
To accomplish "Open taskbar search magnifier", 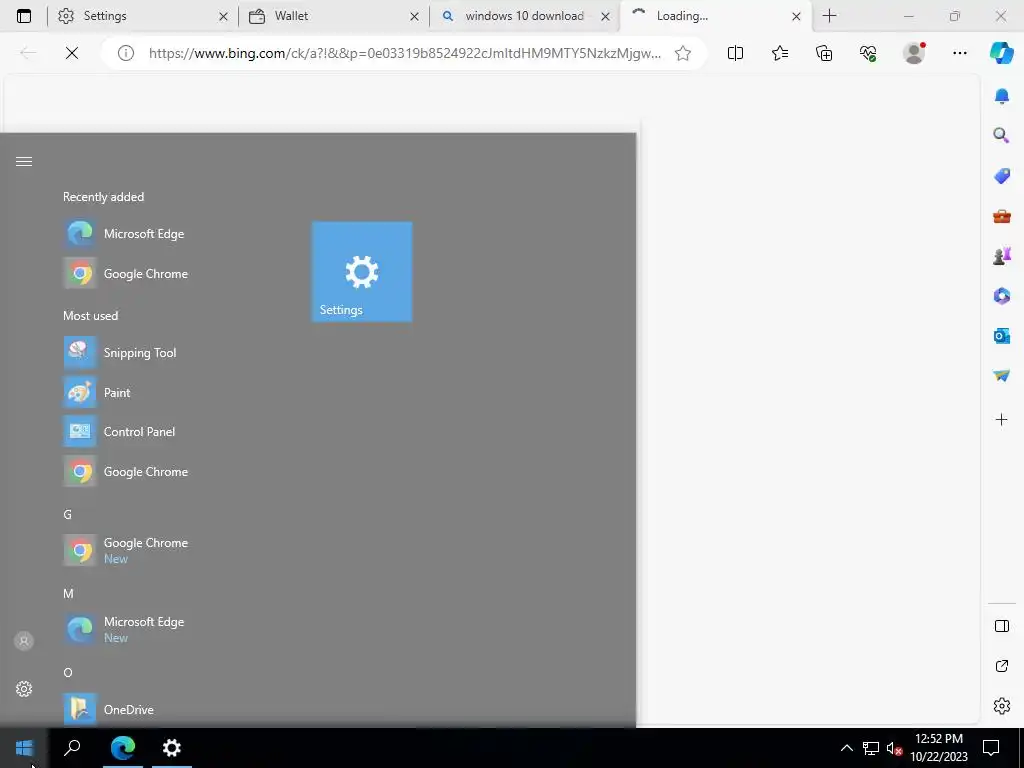I will (x=72, y=748).
